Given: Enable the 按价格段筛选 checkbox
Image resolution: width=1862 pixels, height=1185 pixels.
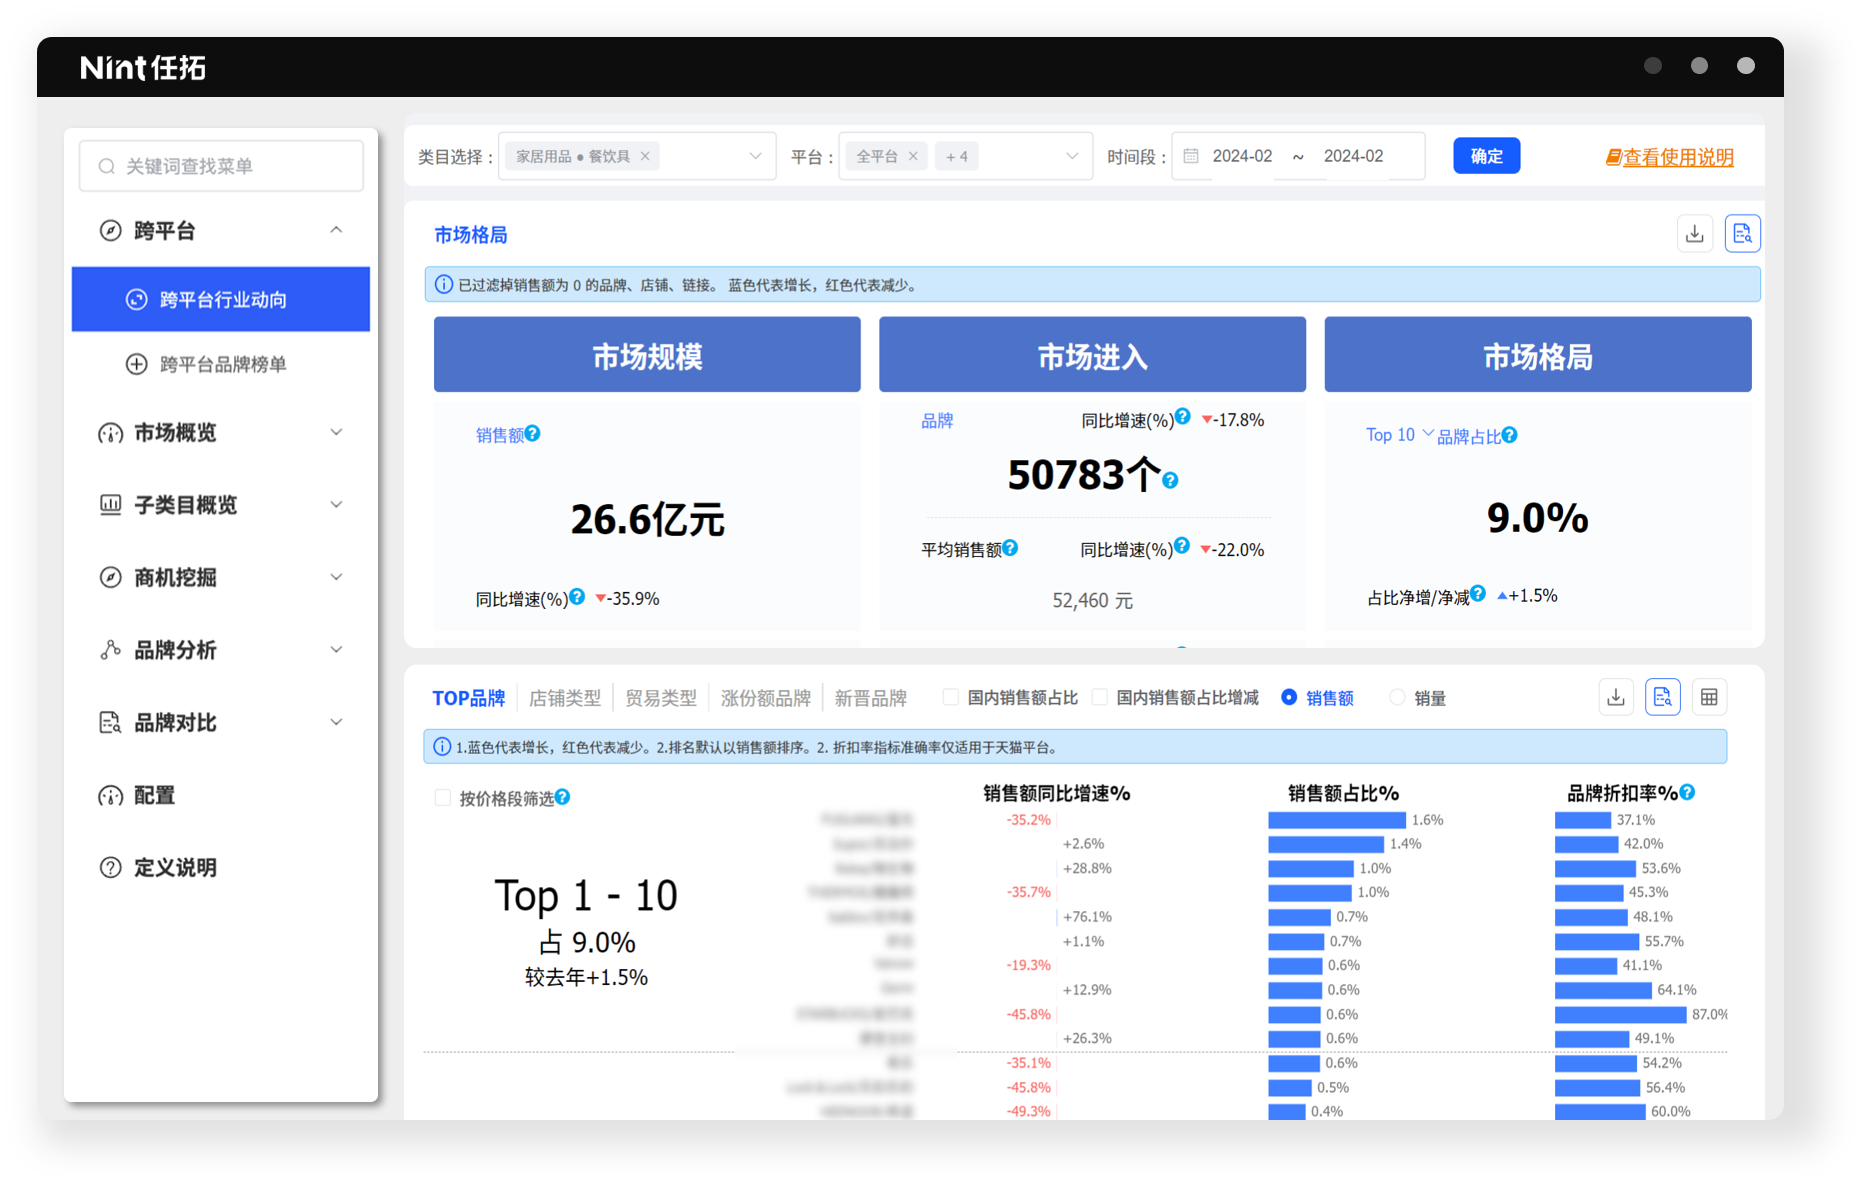Looking at the screenshot, I should pos(442,797).
